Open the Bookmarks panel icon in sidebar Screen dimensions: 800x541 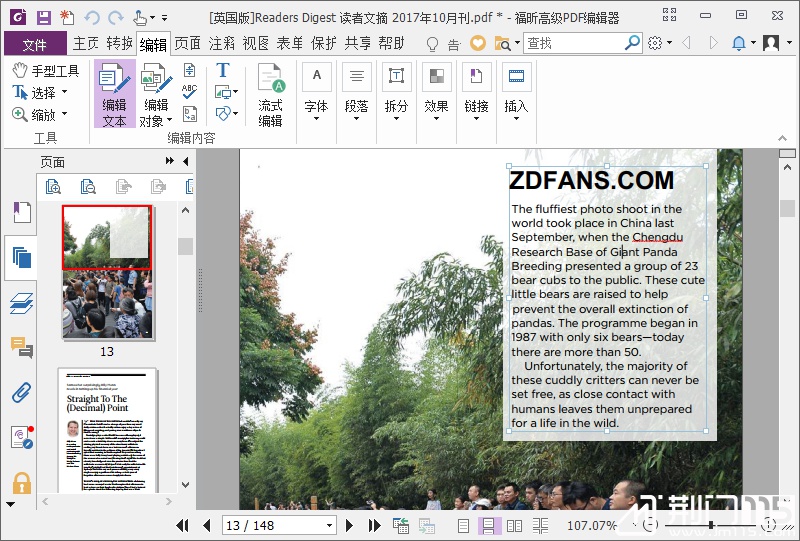tap(21, 212)
